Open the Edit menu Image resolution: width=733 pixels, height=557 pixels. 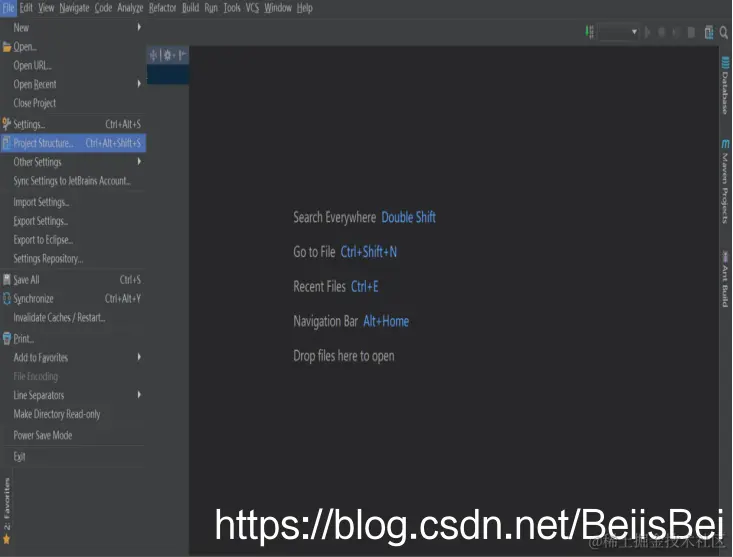[26, 8]
